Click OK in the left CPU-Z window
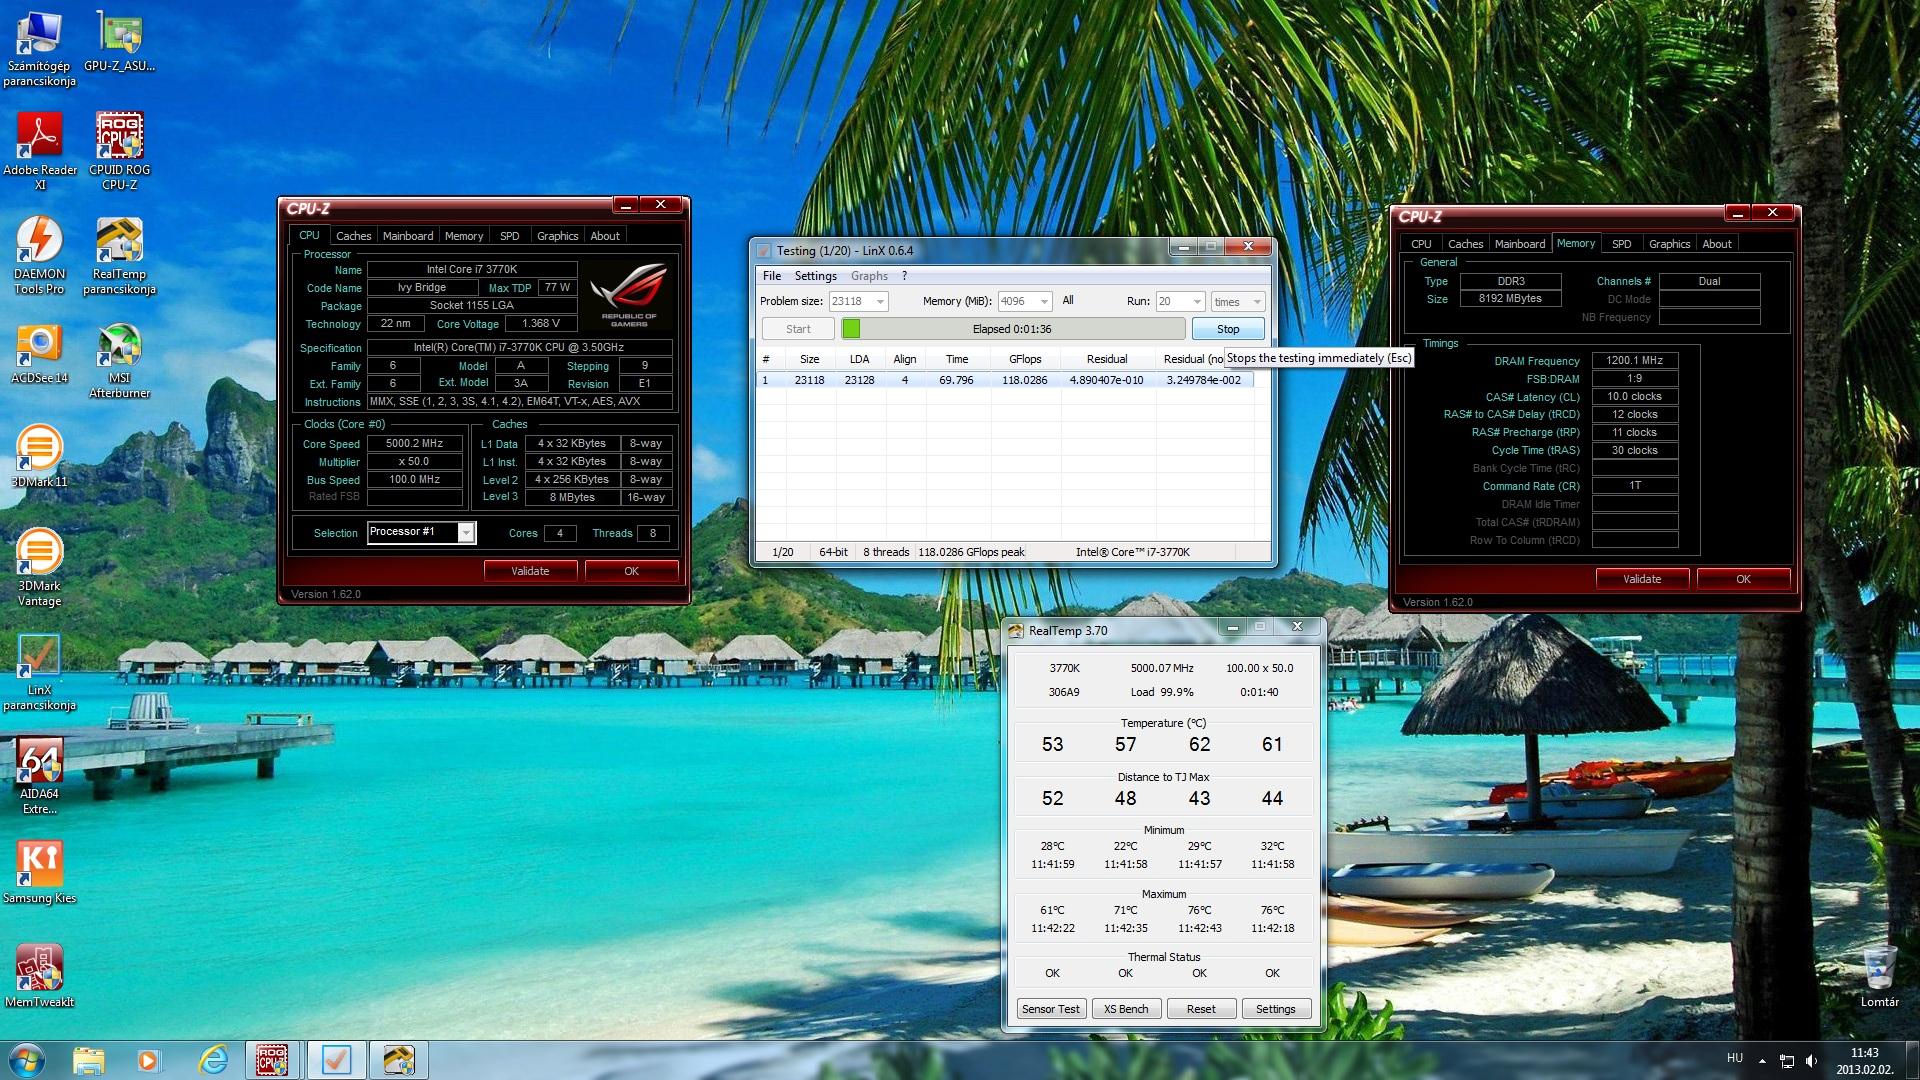This screenshot has height=1080, width=1920. (631, 571)
